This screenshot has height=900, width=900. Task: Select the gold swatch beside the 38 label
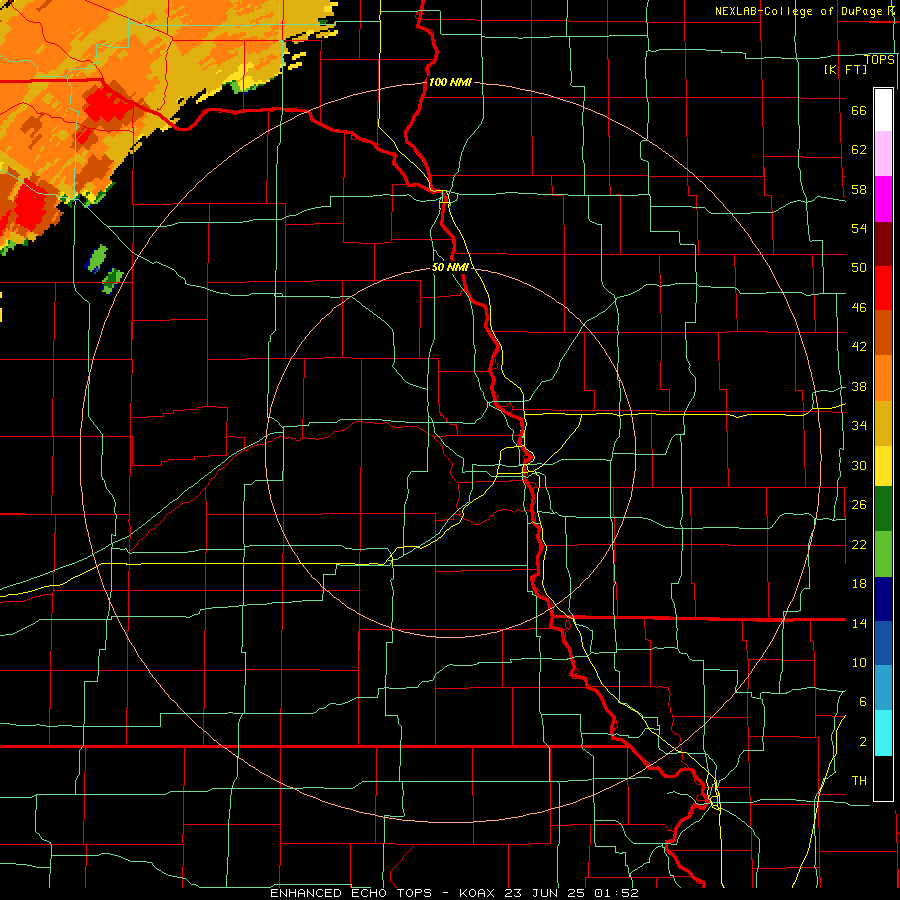coord(883,423)
